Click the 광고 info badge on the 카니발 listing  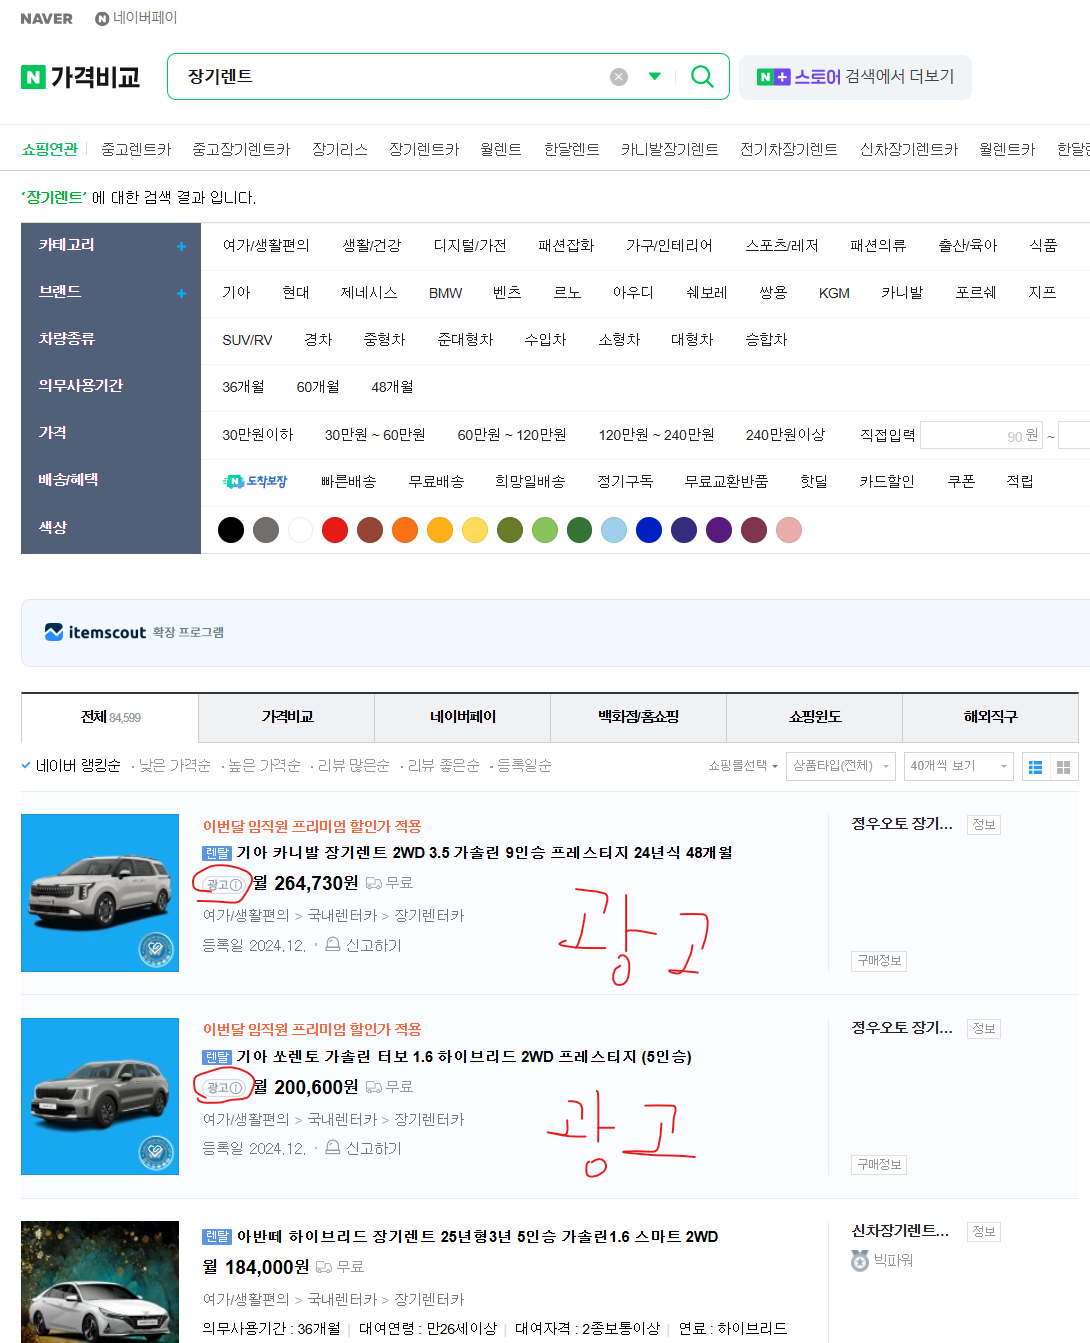[223, 885]
